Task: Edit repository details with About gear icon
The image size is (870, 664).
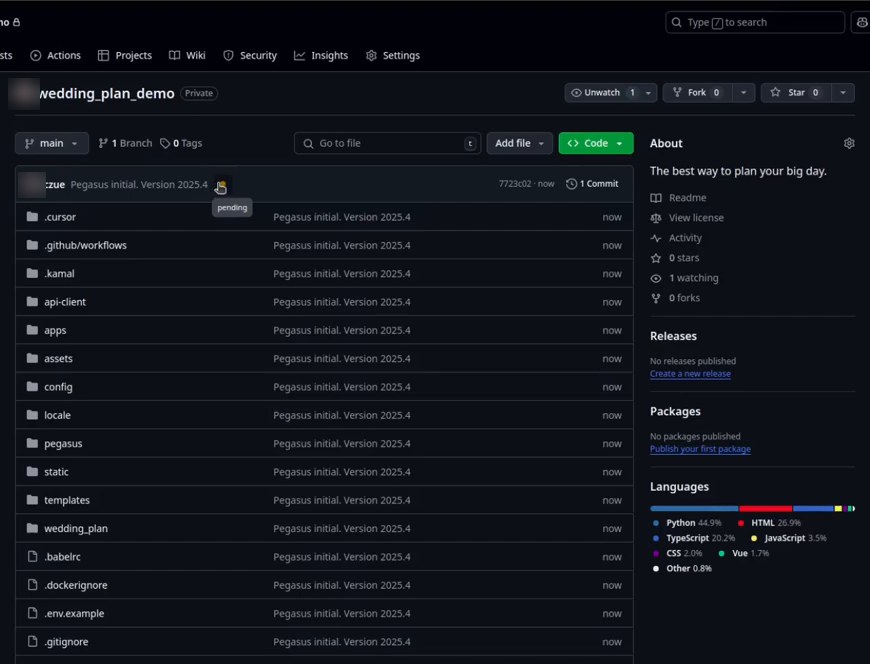Action: tap(849, 143)
